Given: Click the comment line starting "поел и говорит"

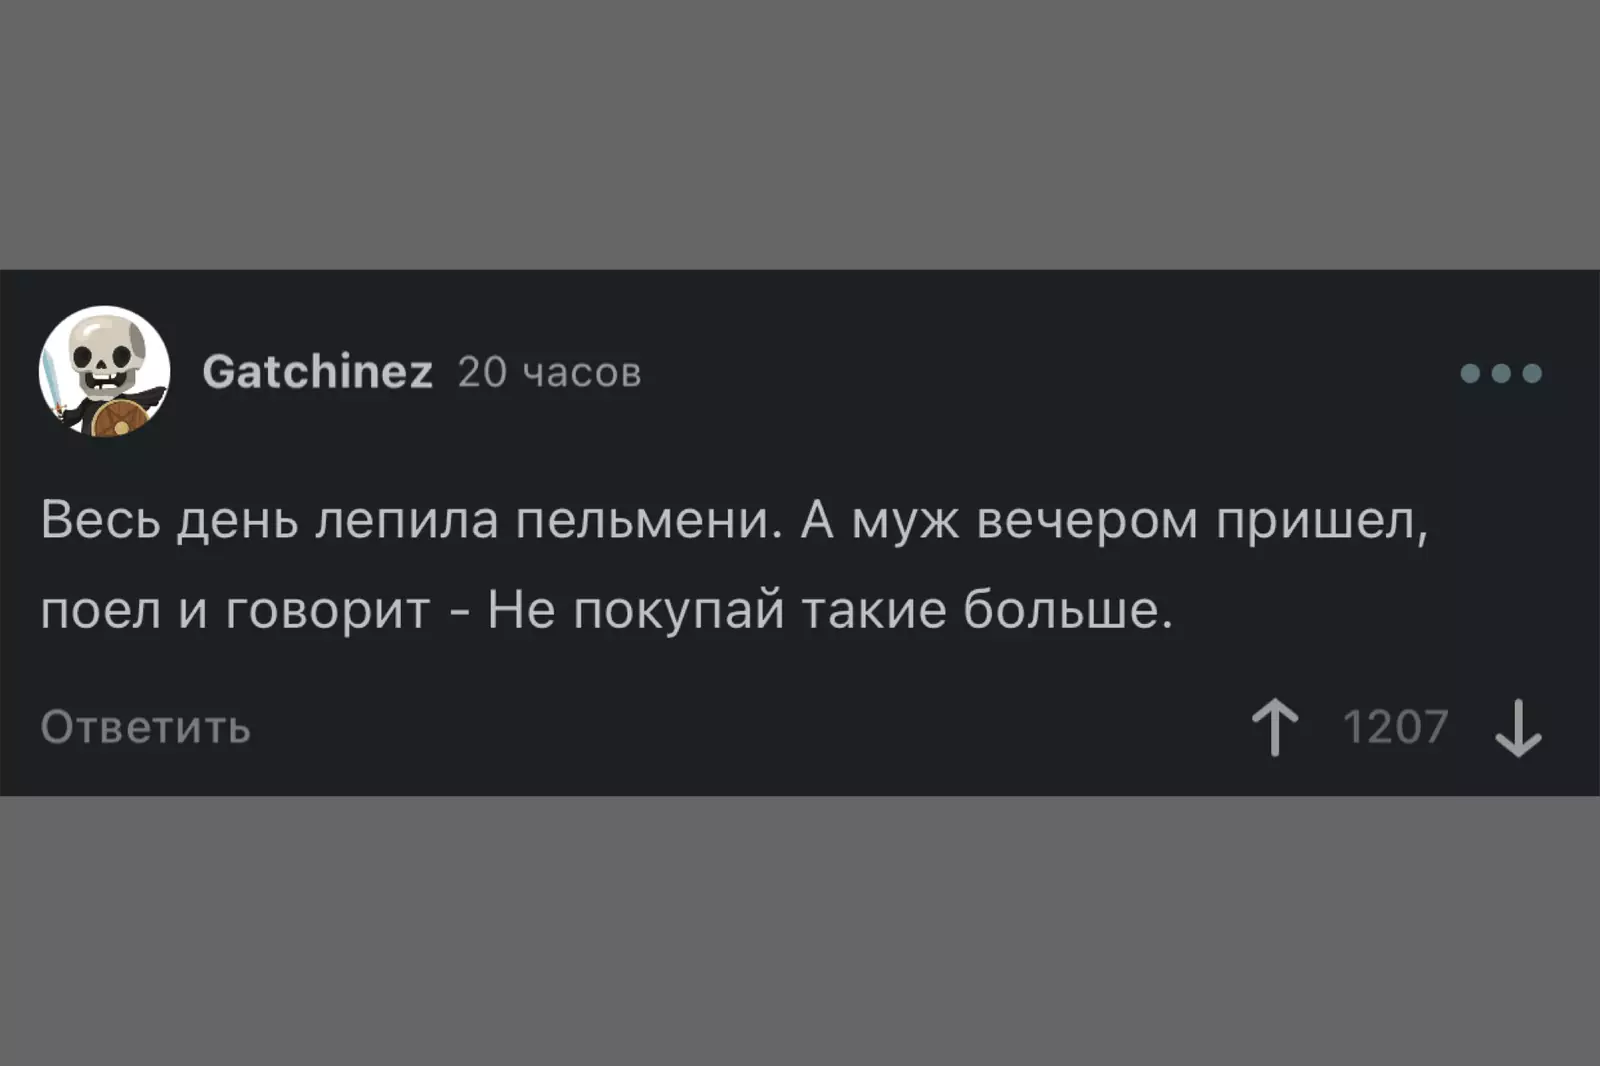Looking at the screenshot, I should point(606,609).
